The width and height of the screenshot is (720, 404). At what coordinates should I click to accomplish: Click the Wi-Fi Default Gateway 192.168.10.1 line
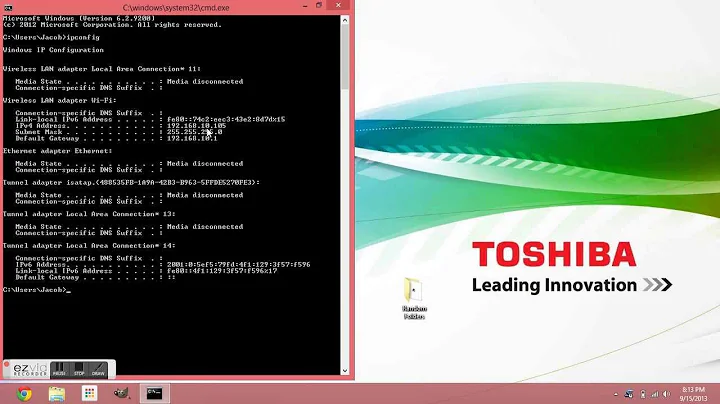(116, 138)
